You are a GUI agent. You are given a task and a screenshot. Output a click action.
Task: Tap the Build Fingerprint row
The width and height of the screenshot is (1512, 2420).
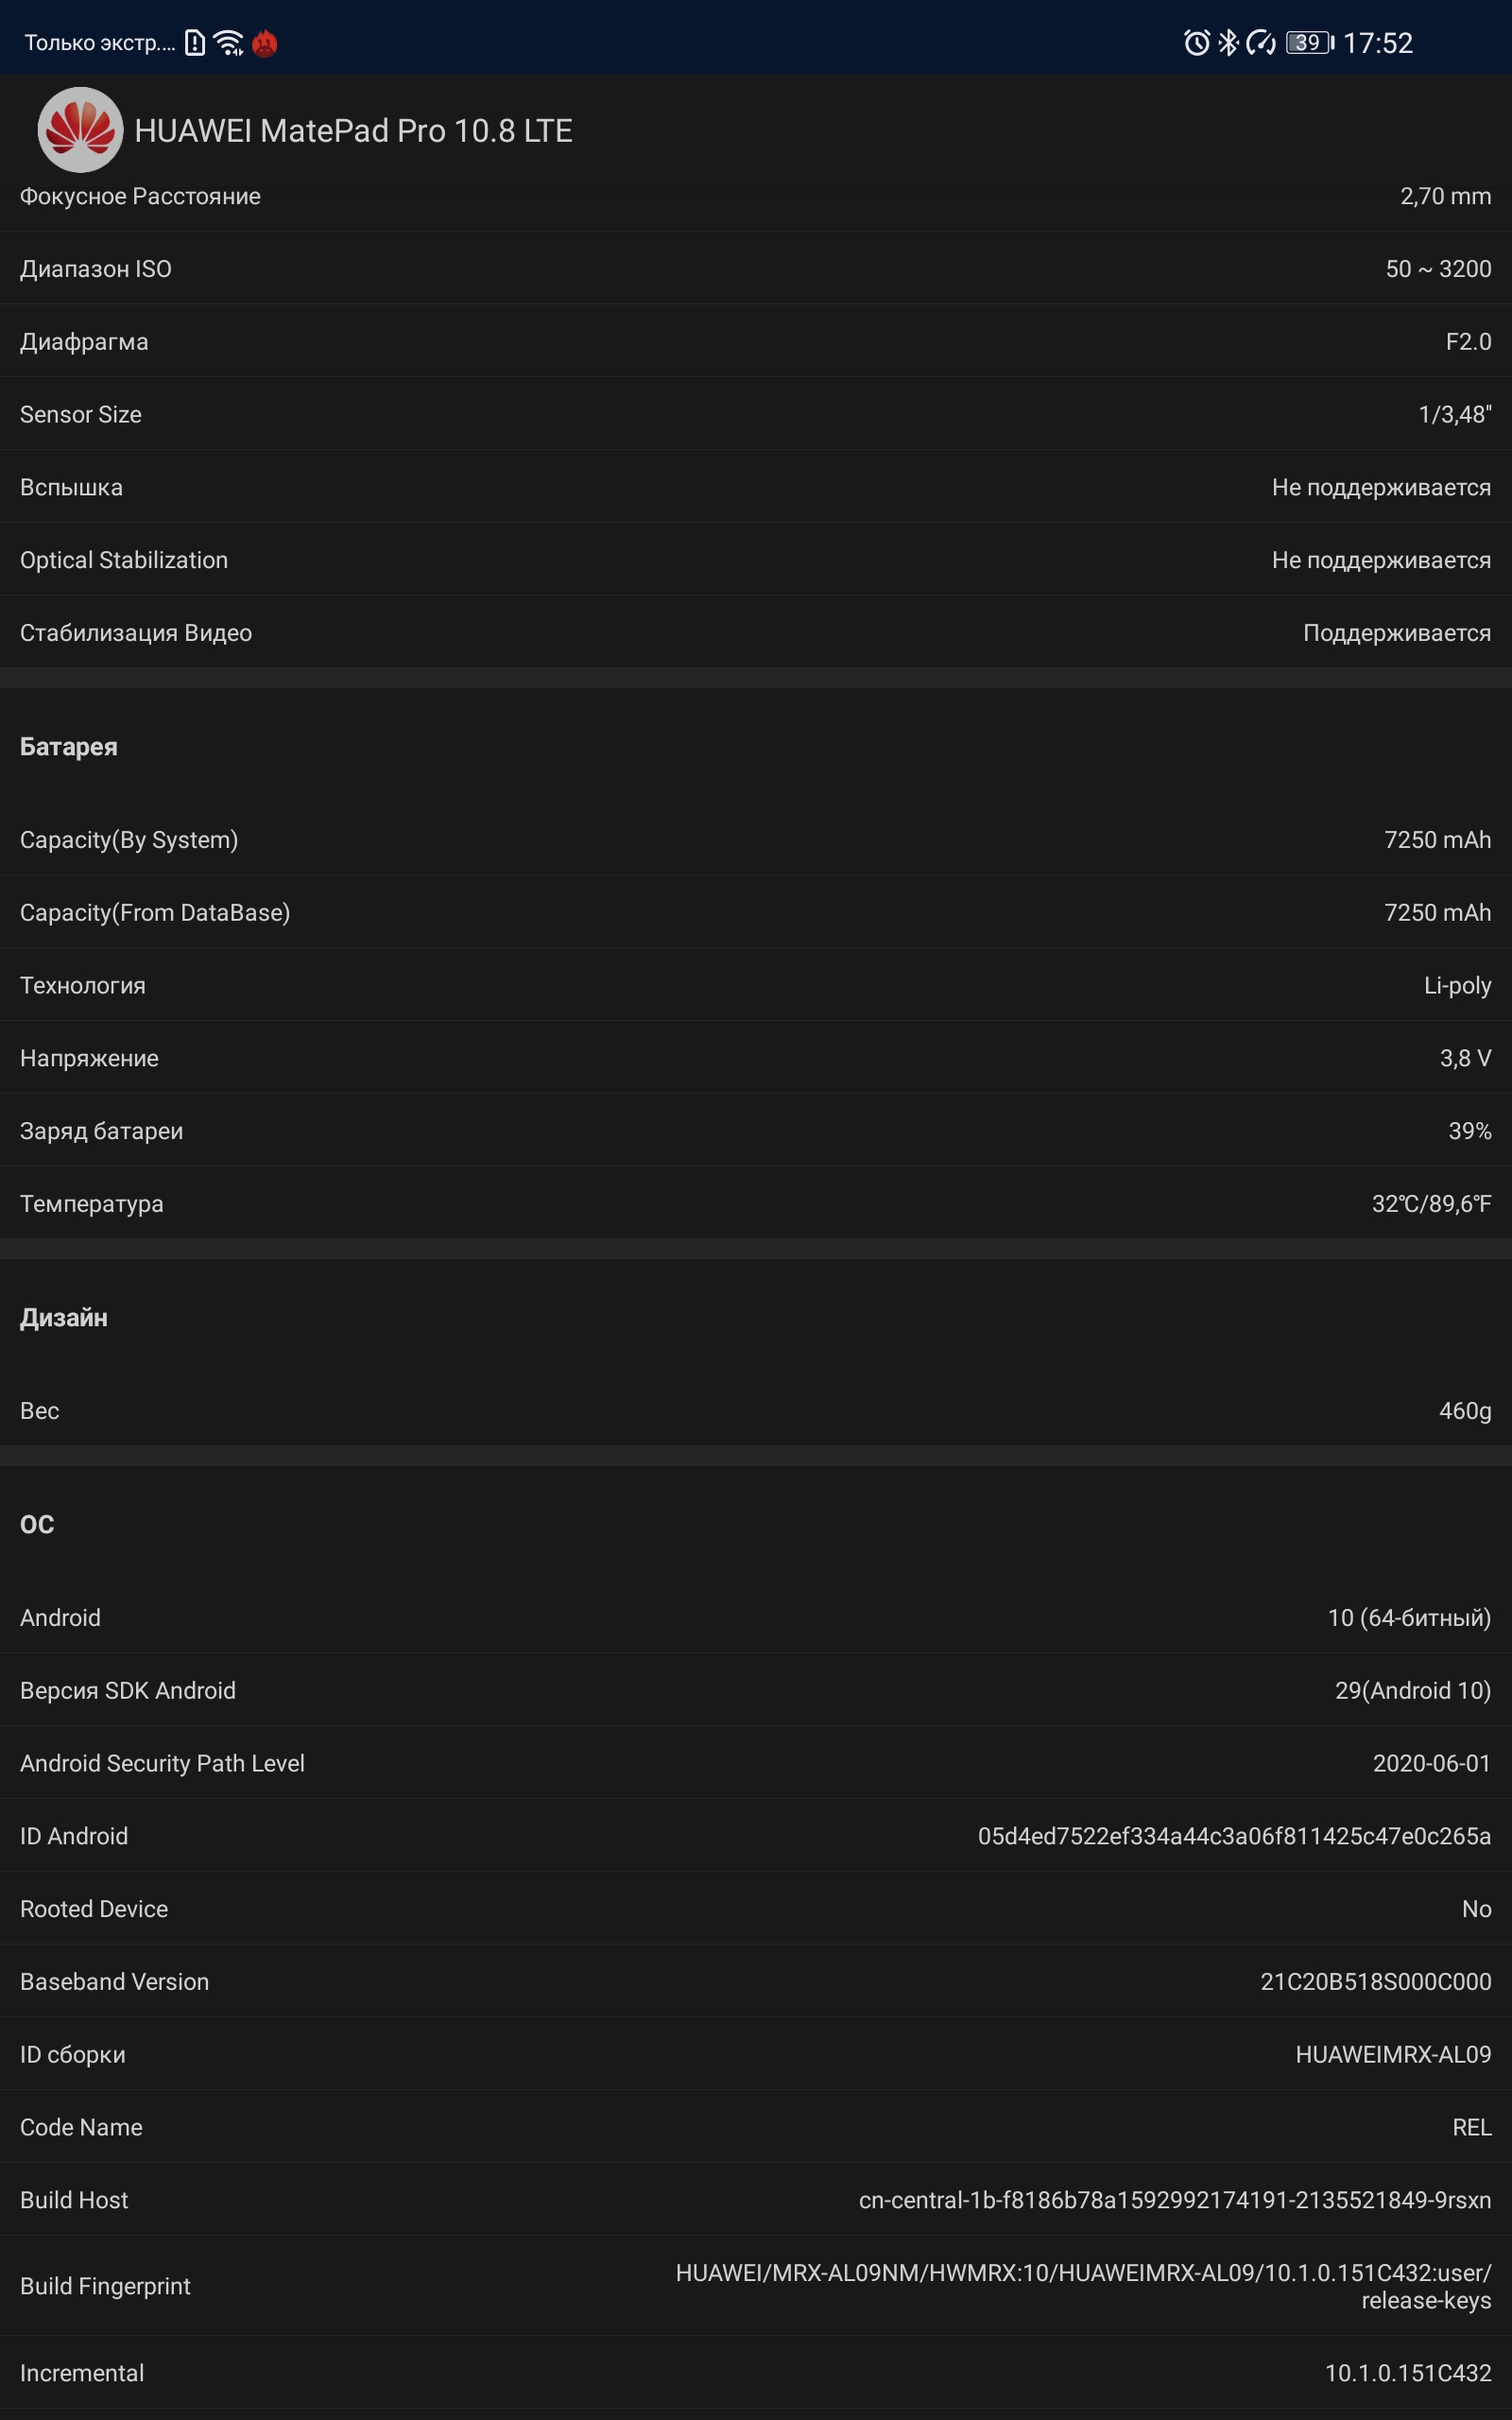click(x=756, y=2286)
